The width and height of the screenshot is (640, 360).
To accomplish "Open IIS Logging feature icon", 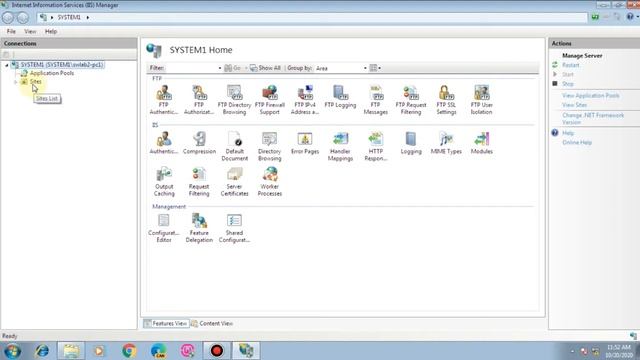I will 411,143.
